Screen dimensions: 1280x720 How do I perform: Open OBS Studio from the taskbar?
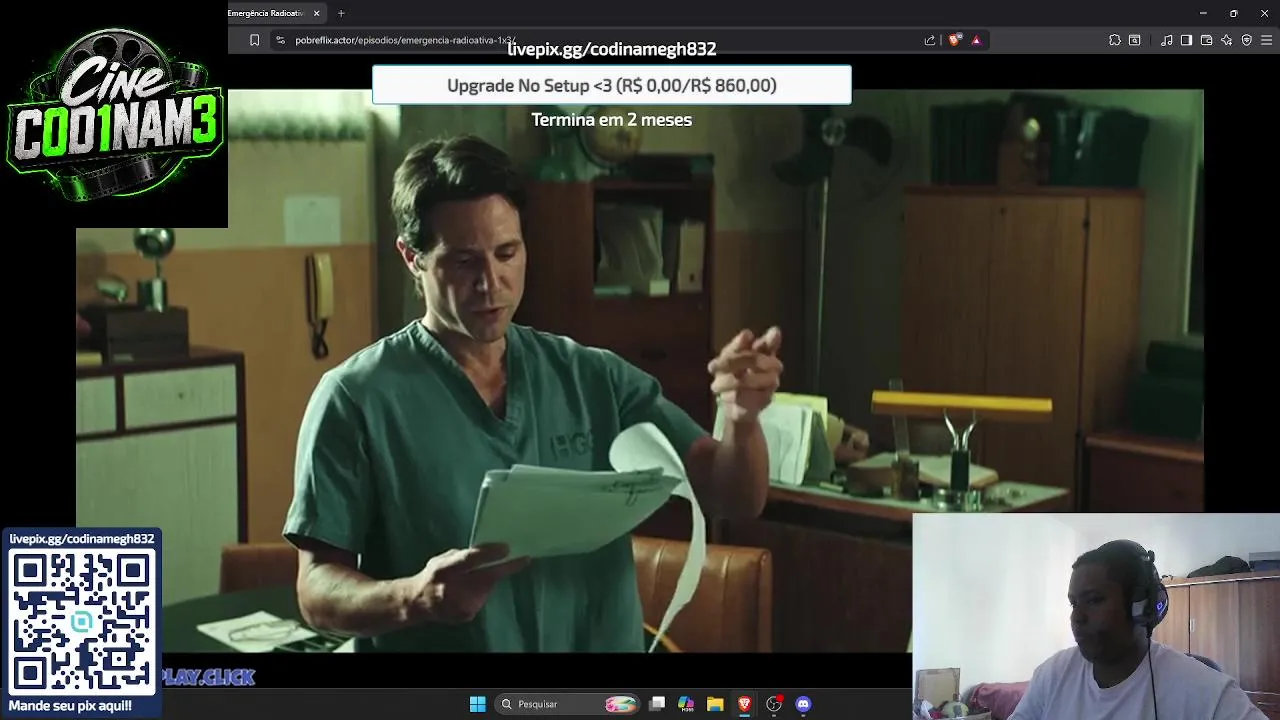[774, 704]
